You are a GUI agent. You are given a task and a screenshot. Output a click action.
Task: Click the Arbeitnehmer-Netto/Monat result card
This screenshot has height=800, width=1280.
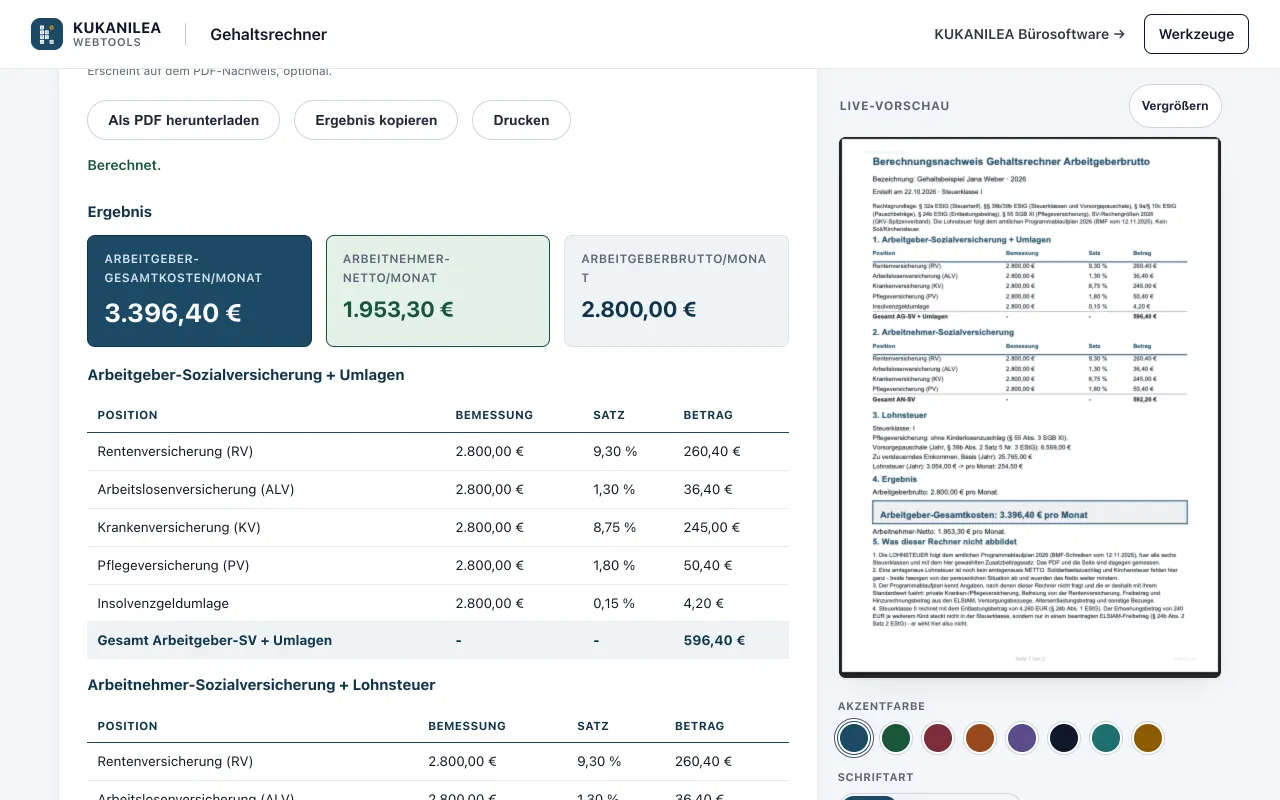coord(438,291)
